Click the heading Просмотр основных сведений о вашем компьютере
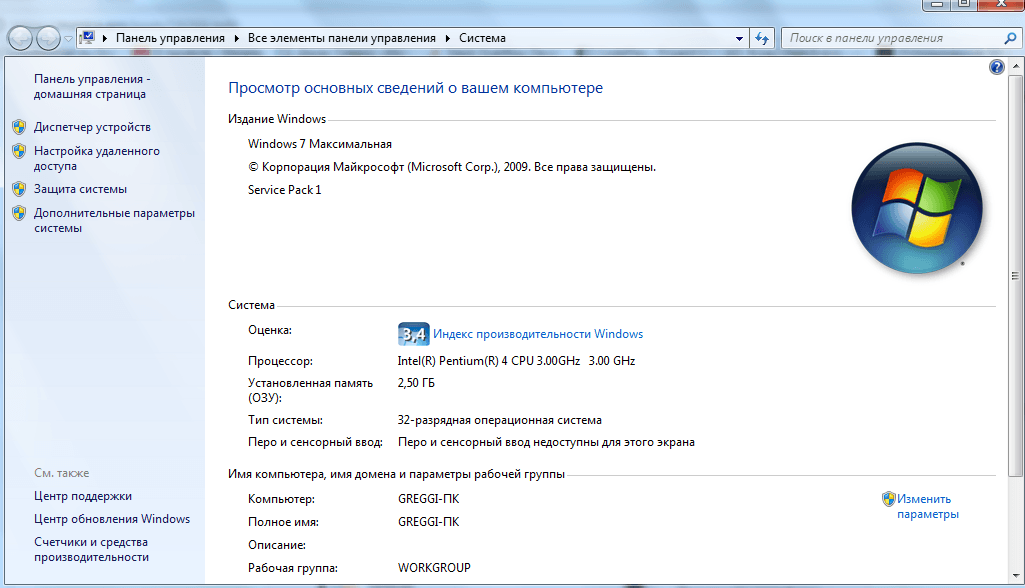This screenshot has width=1025, height=588. pos(415,88)
